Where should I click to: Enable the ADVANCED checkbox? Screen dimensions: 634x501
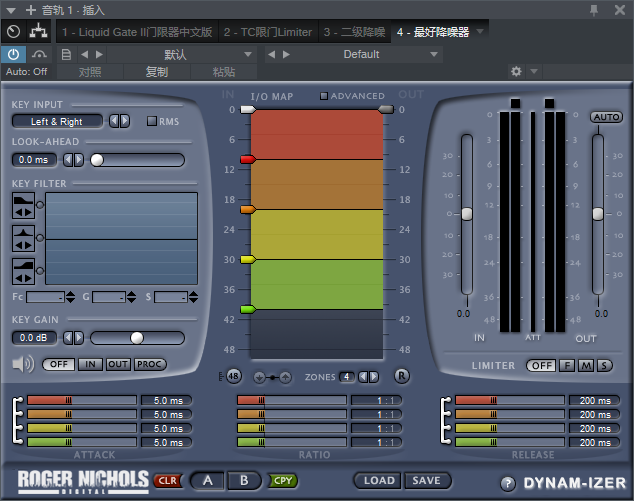click(323, 96)
